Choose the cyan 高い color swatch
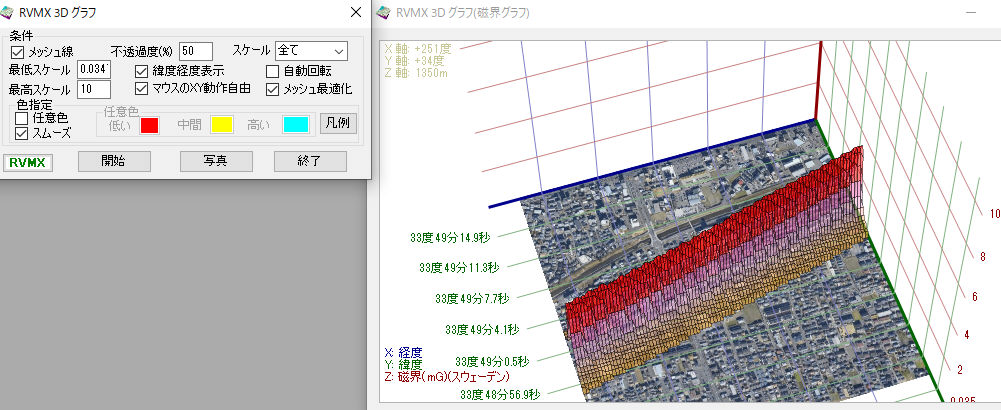This screenshot has height=410, width=1001. 295,125
